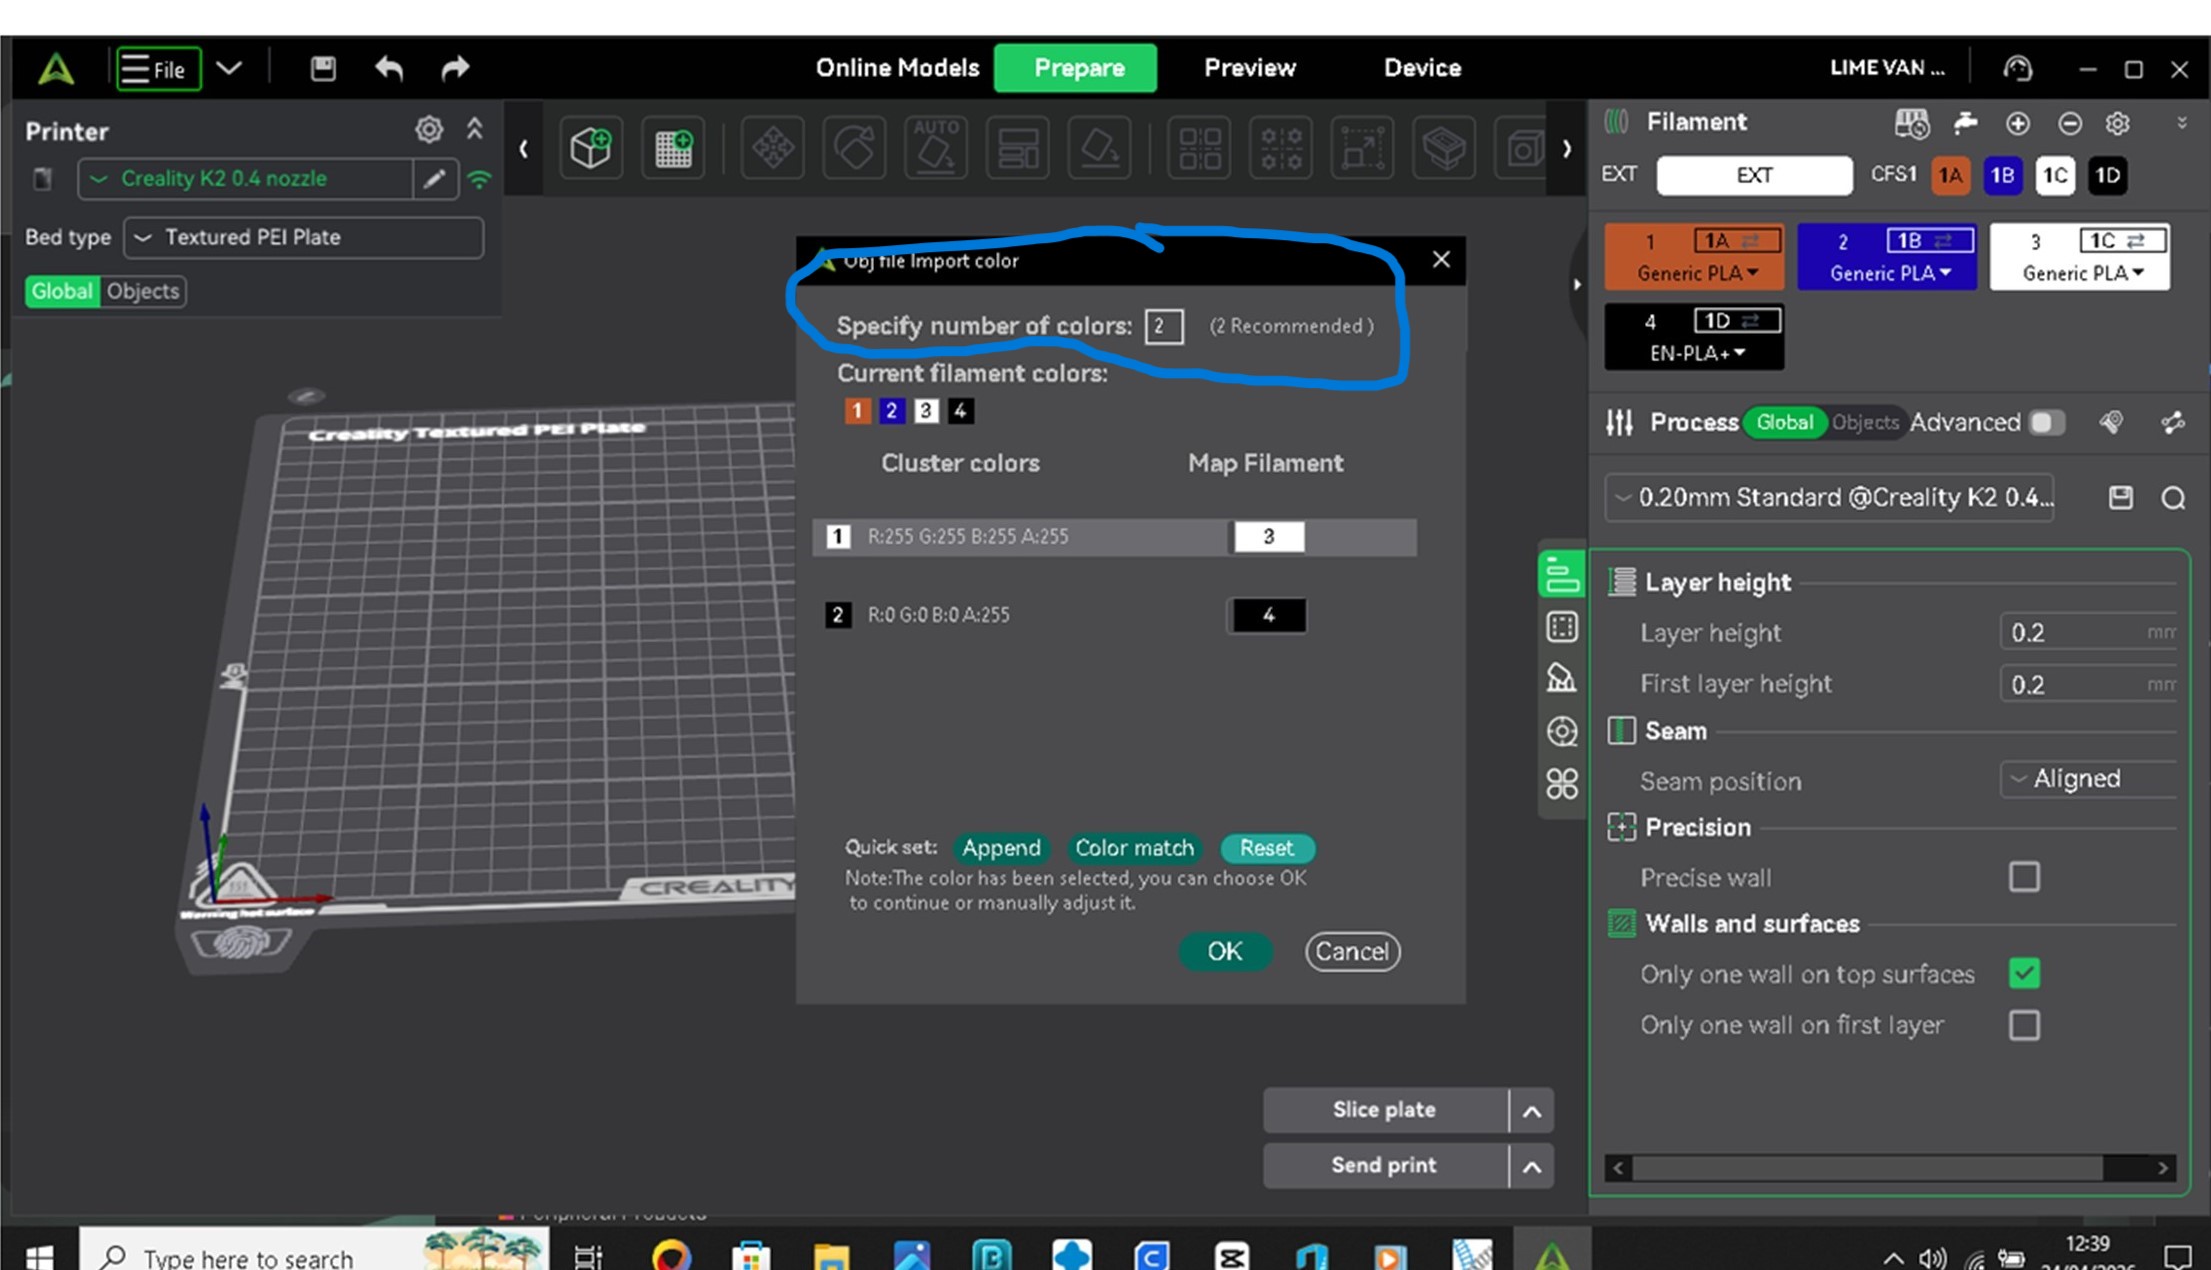Toggle the Advanced process switch

[x=2045, y=423]
